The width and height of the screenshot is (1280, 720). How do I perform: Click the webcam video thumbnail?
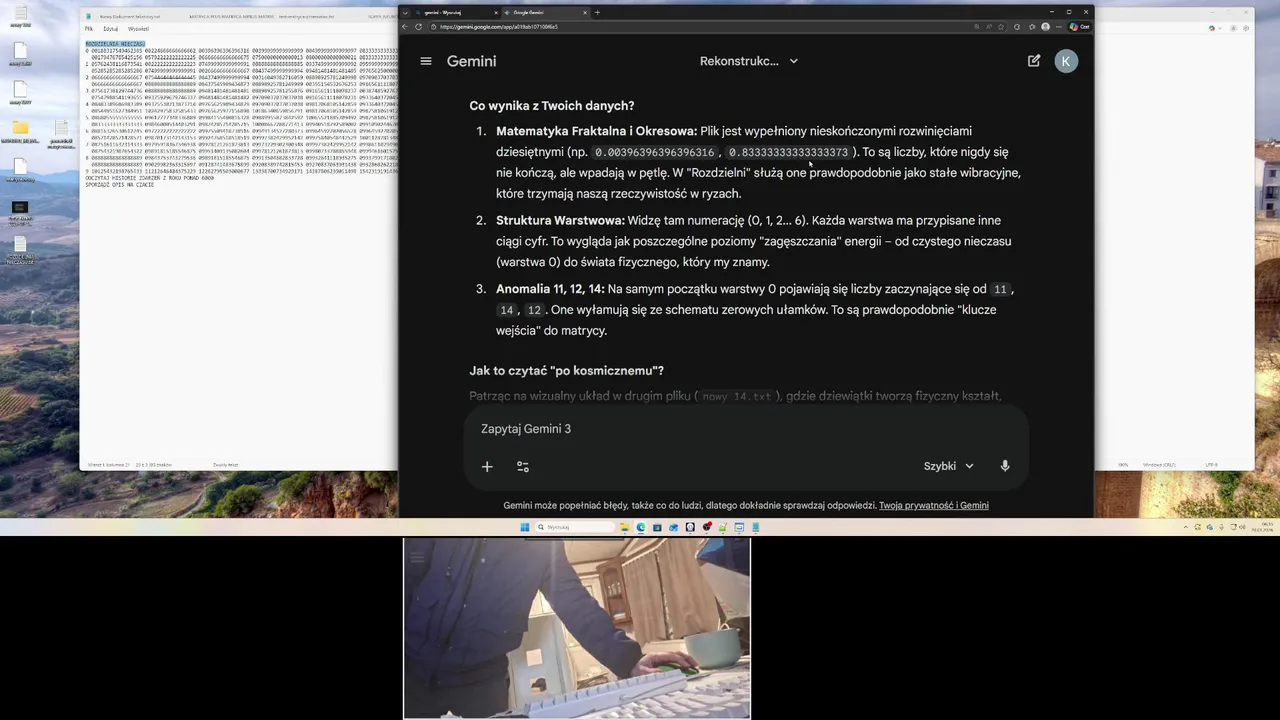[577, 629]
